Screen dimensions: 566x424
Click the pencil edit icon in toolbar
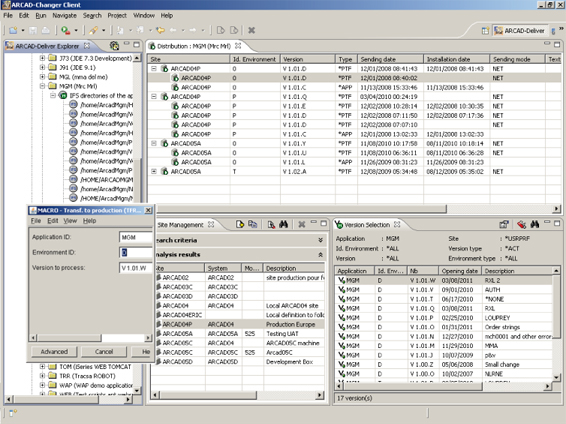point(93,30)
